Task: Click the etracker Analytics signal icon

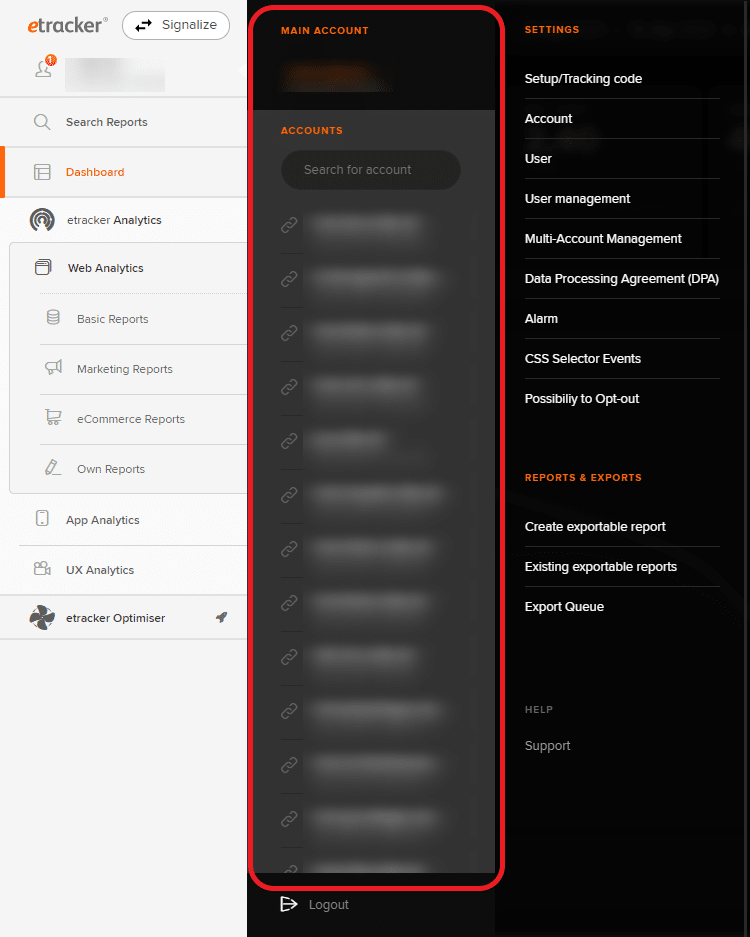Action: [x=42, y=220]
